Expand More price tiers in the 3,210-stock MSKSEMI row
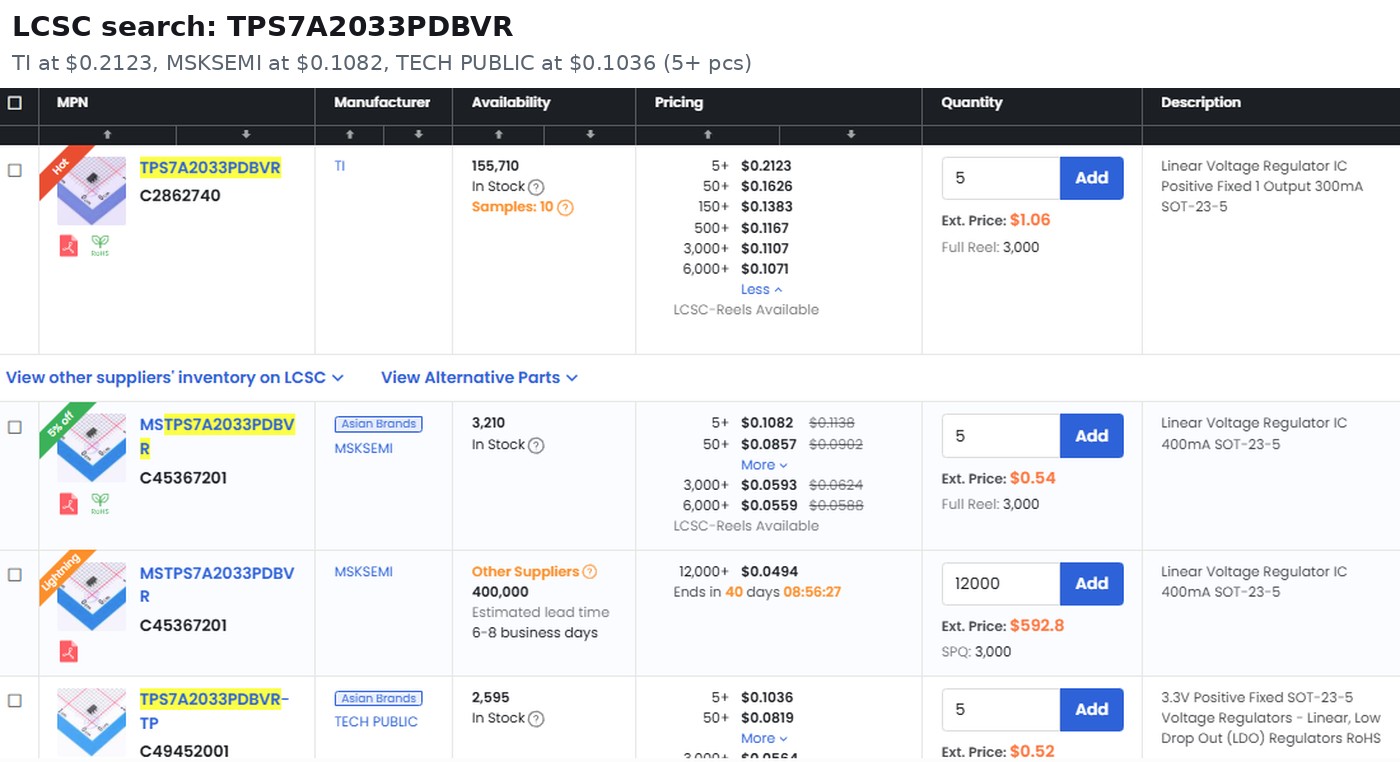This screenshot has width=1400, height=762. click(764, 465)
